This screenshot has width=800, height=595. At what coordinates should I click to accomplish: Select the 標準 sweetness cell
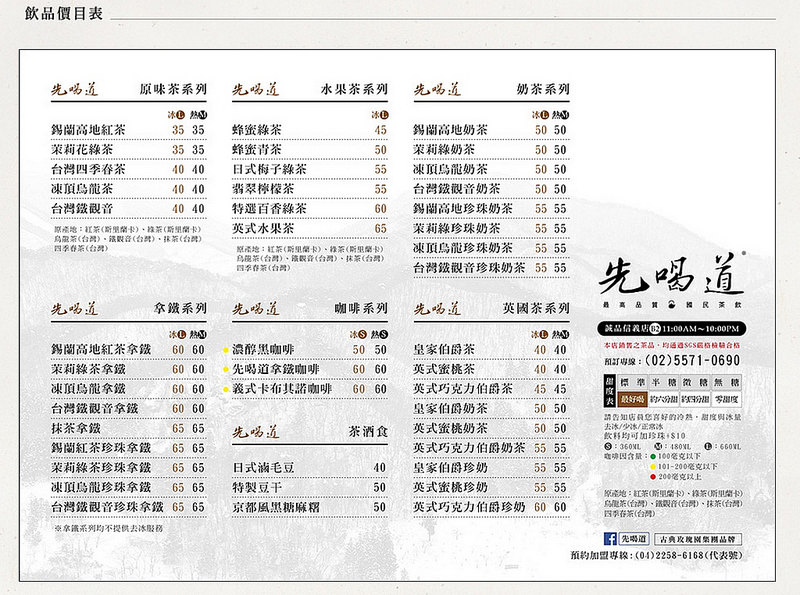[x=633, y=382]
